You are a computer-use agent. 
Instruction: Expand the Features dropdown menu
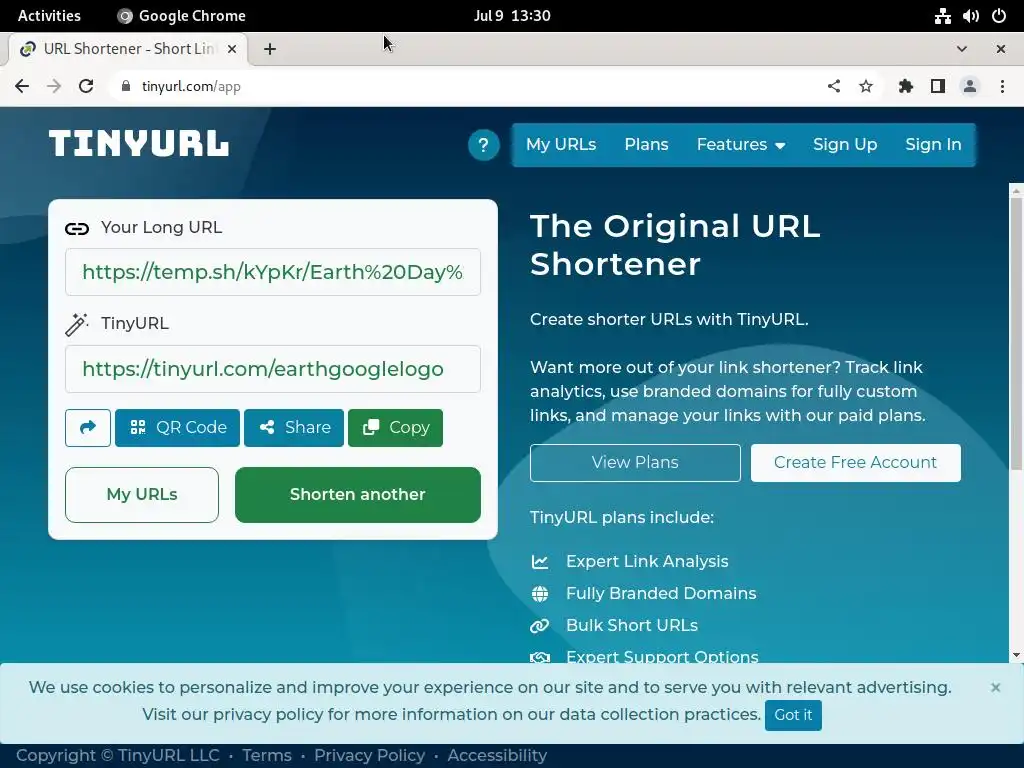click(741, 144)
